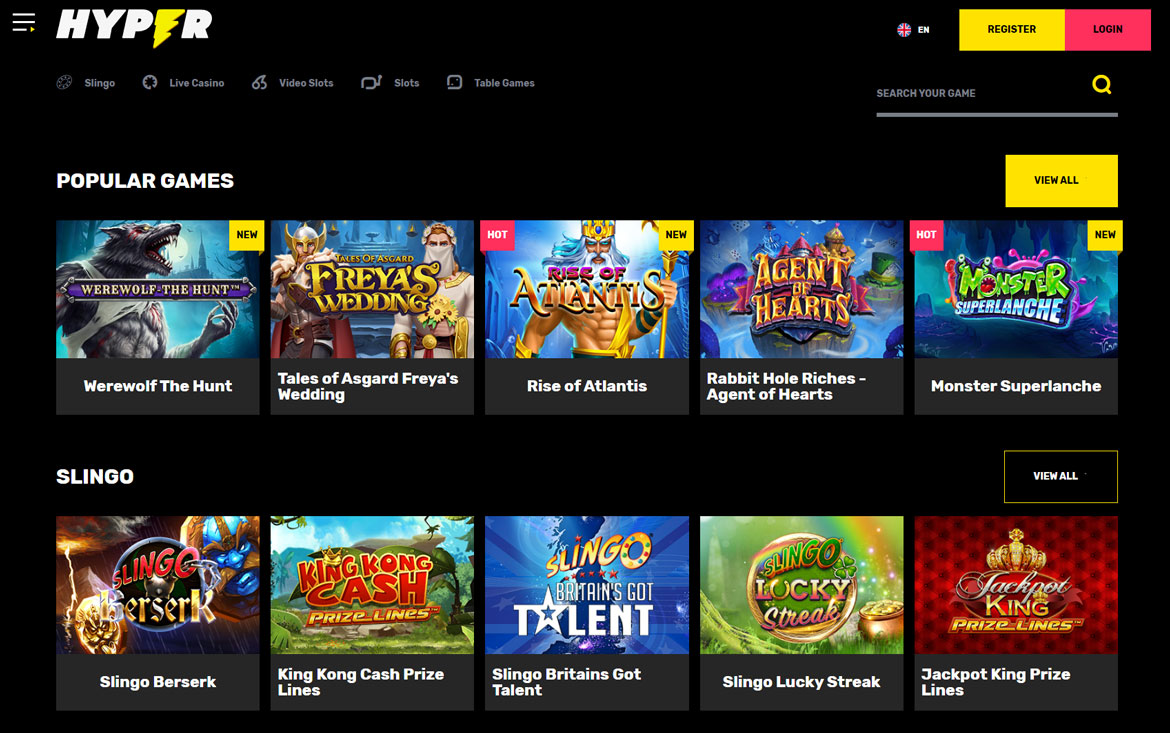Open Slingo Berserk game thumbnail
The width and height of the screenshot is (1170, 733).
(157, 585)
